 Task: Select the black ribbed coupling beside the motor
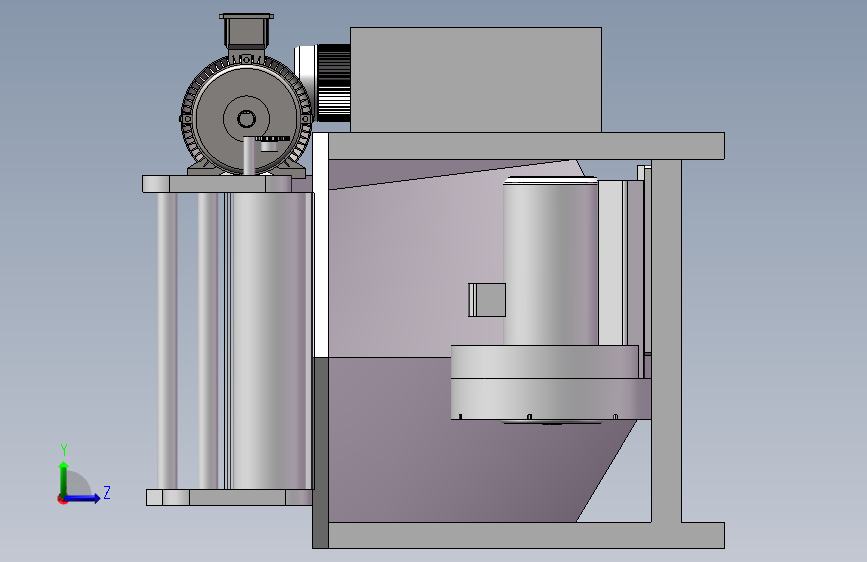333,83
